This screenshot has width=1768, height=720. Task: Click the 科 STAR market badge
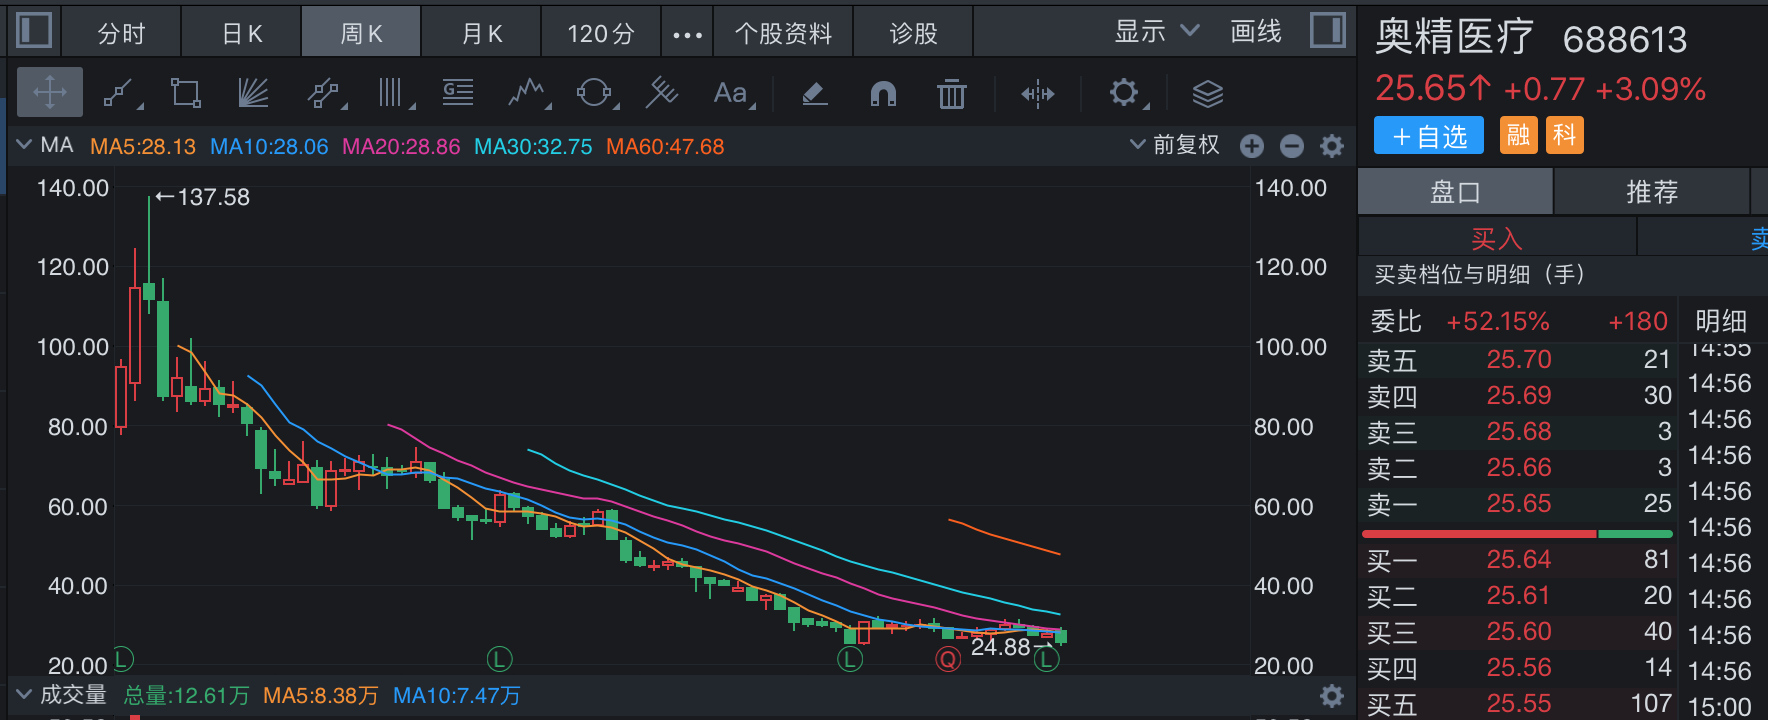coord(1565,135)
